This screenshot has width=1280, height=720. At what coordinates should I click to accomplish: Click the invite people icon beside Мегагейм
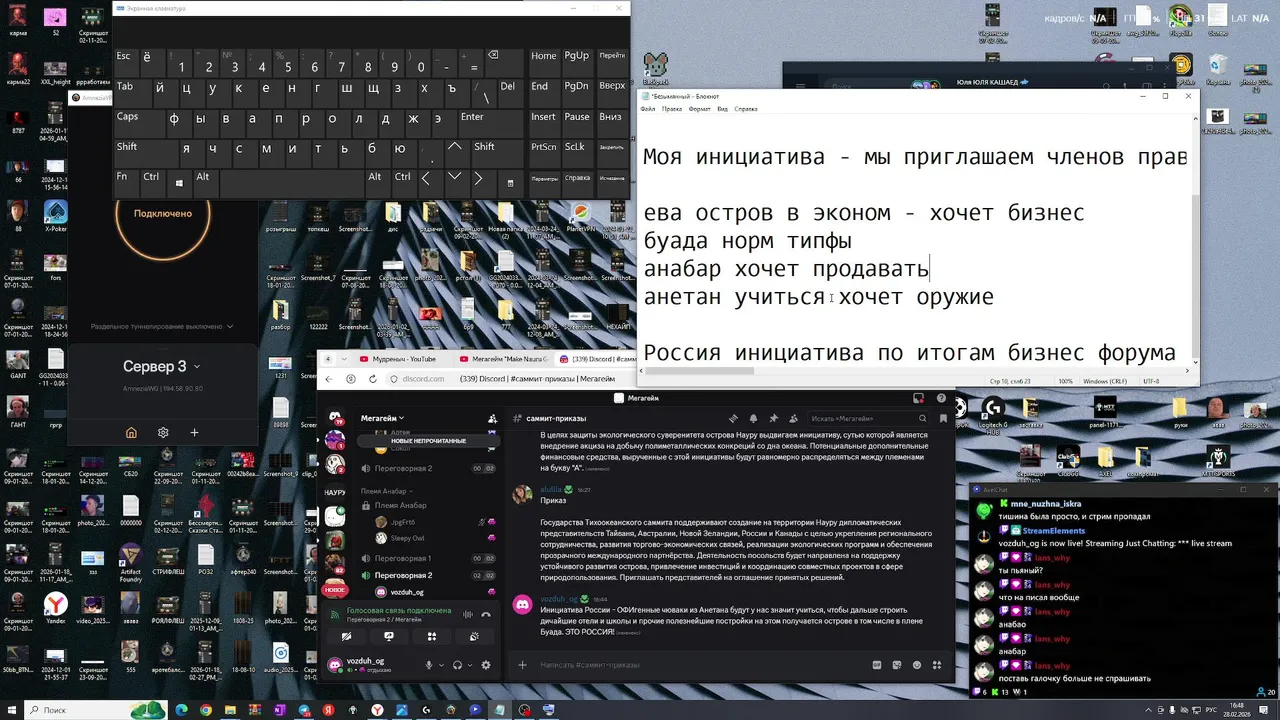pyautogui.click(x=492, y=418)
